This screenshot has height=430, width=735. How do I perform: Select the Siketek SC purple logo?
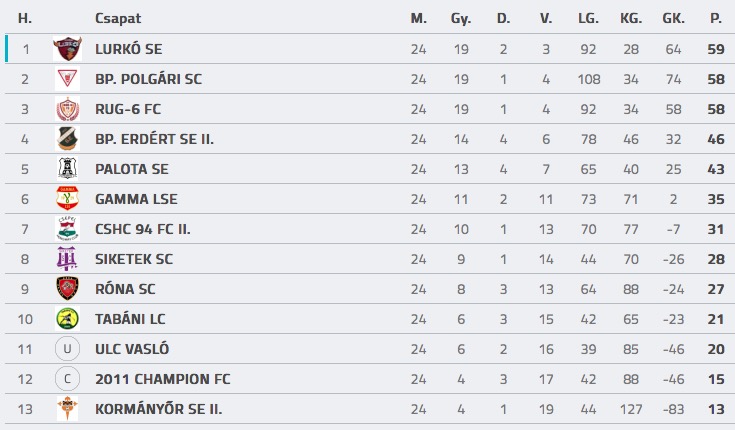(67, 259)
